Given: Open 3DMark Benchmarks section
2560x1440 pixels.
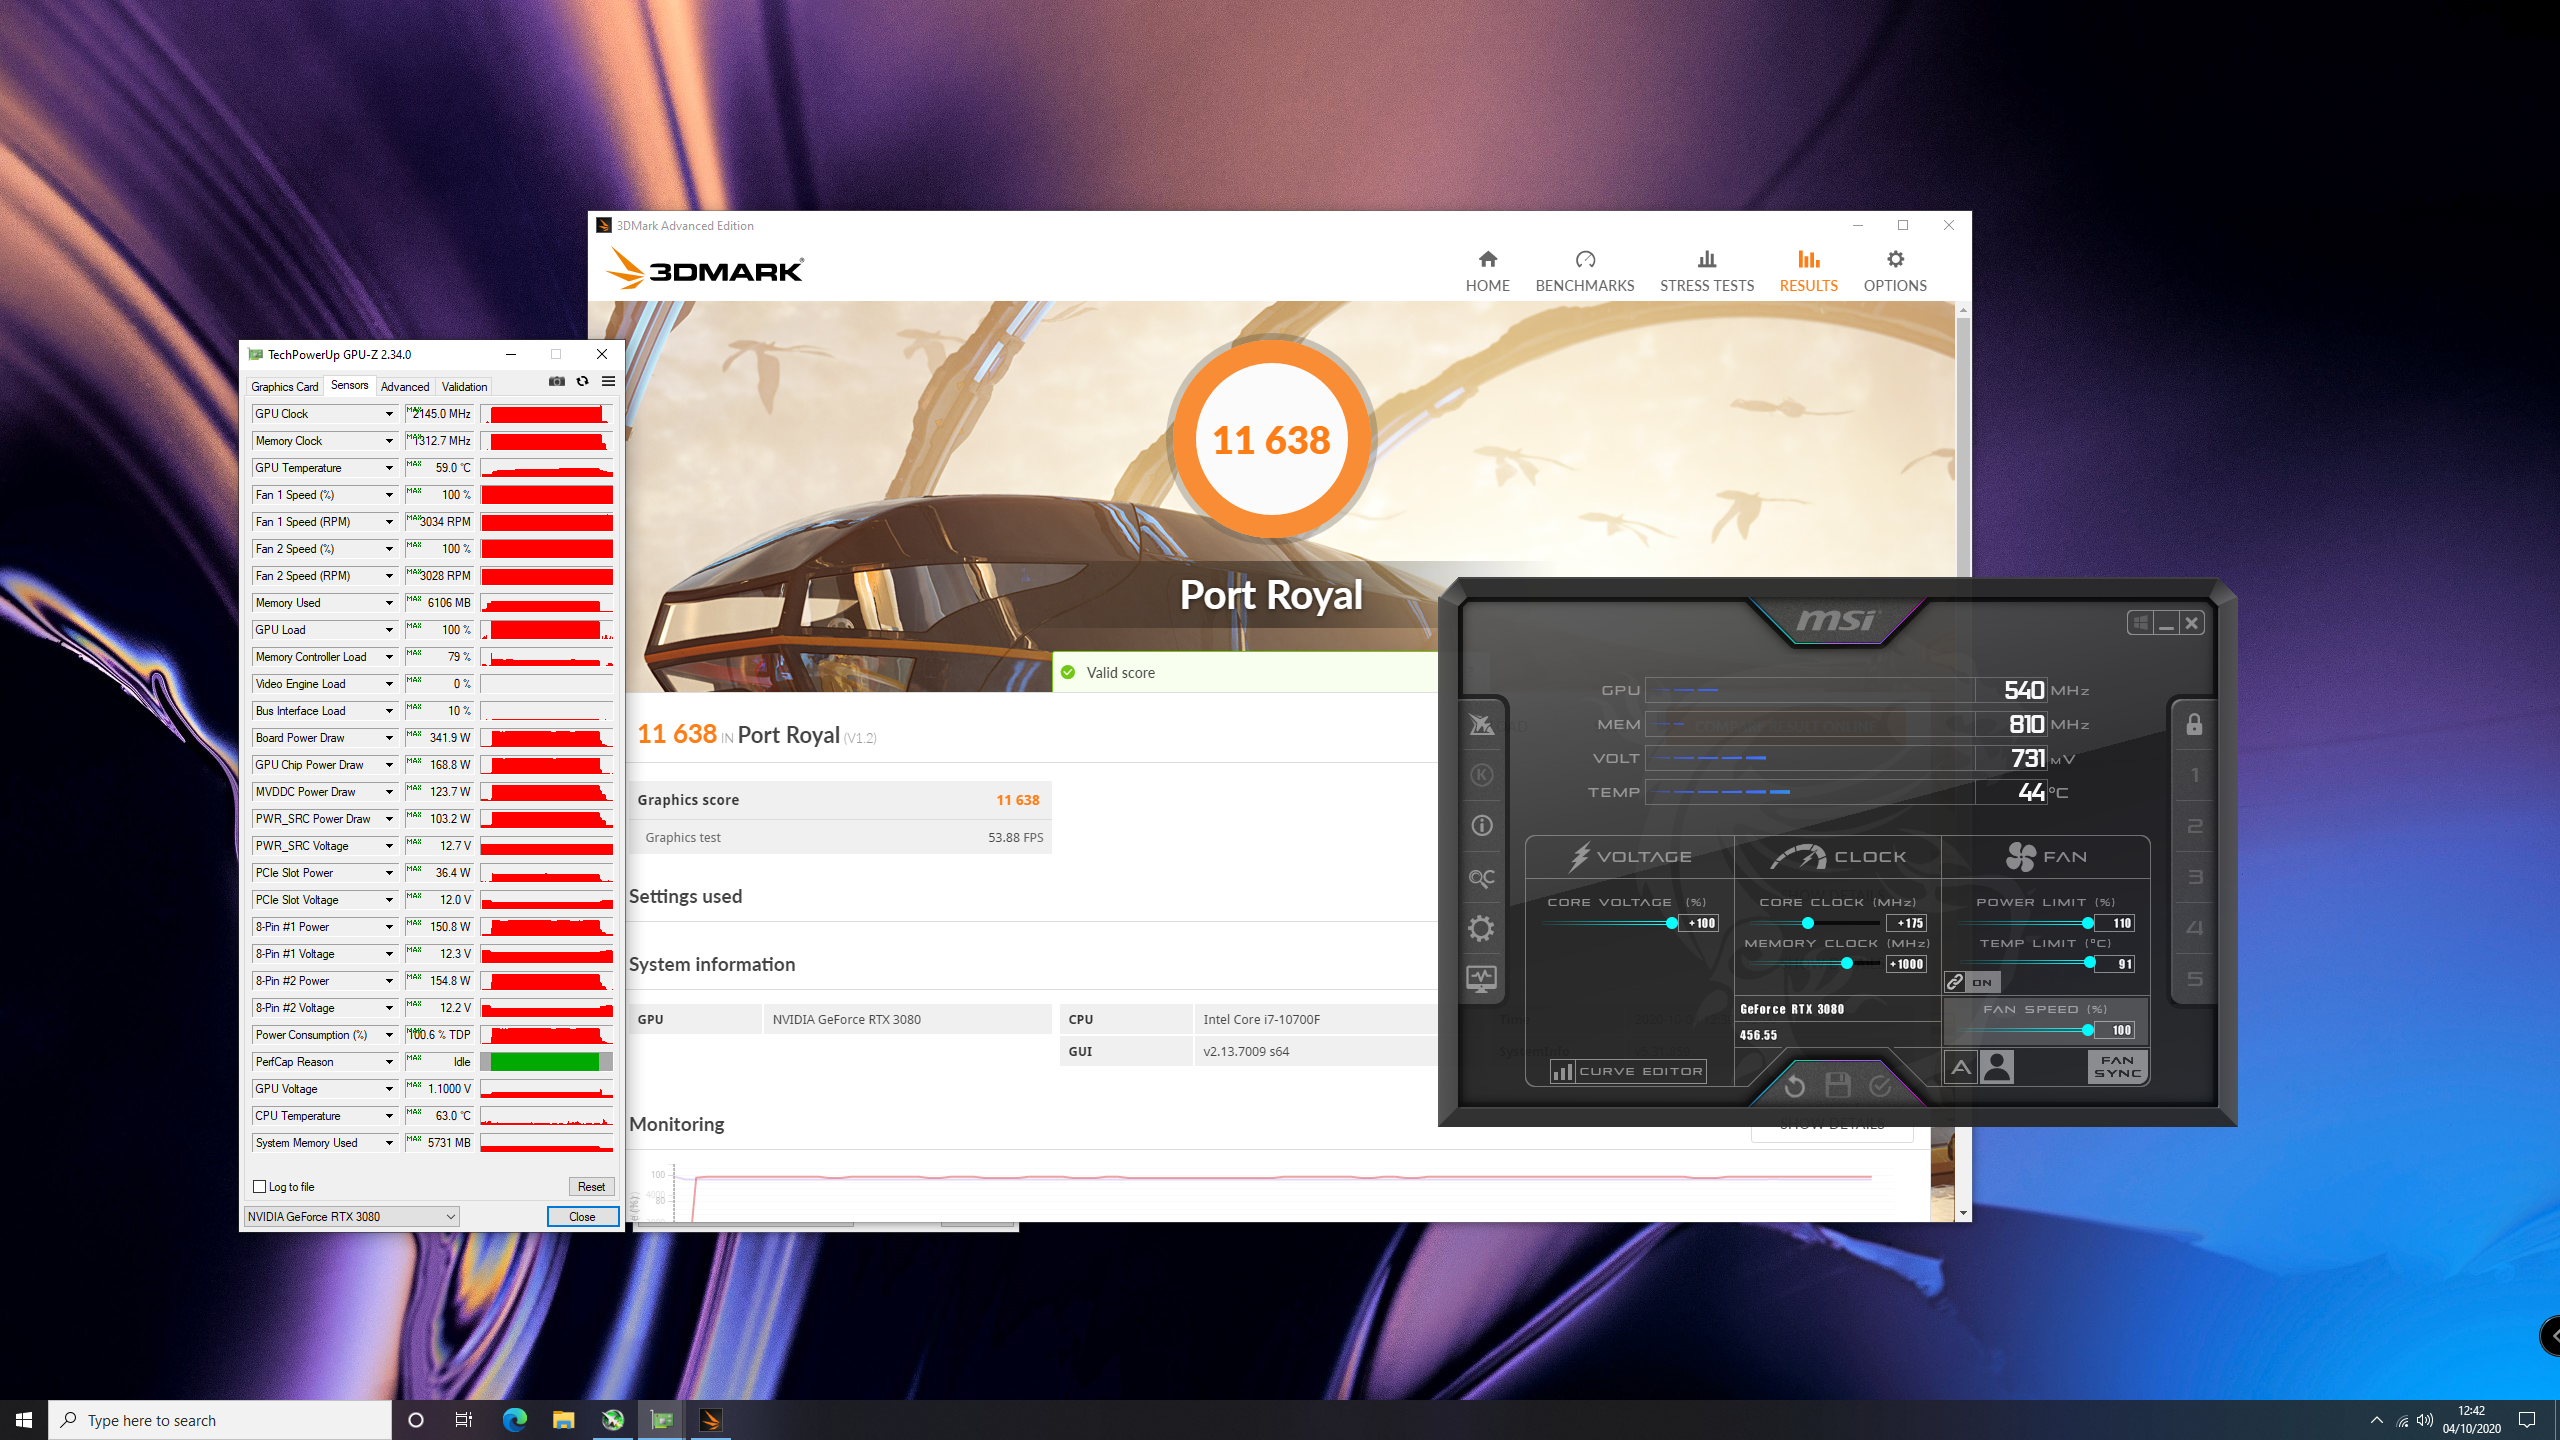Looking at the screenshot, I should (x=1585, y=271).
